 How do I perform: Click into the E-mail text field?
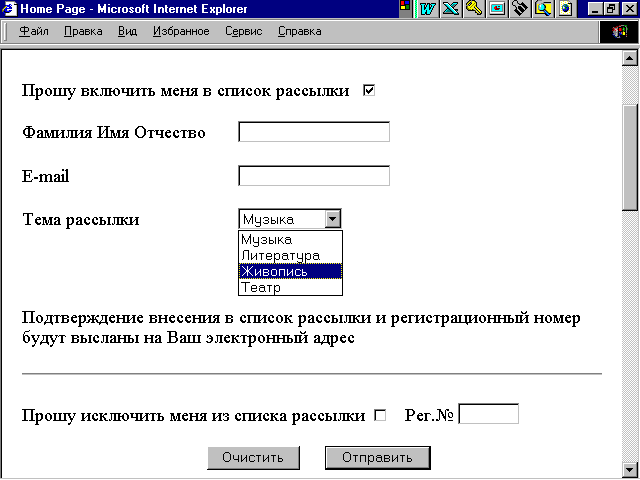(314, 176)
